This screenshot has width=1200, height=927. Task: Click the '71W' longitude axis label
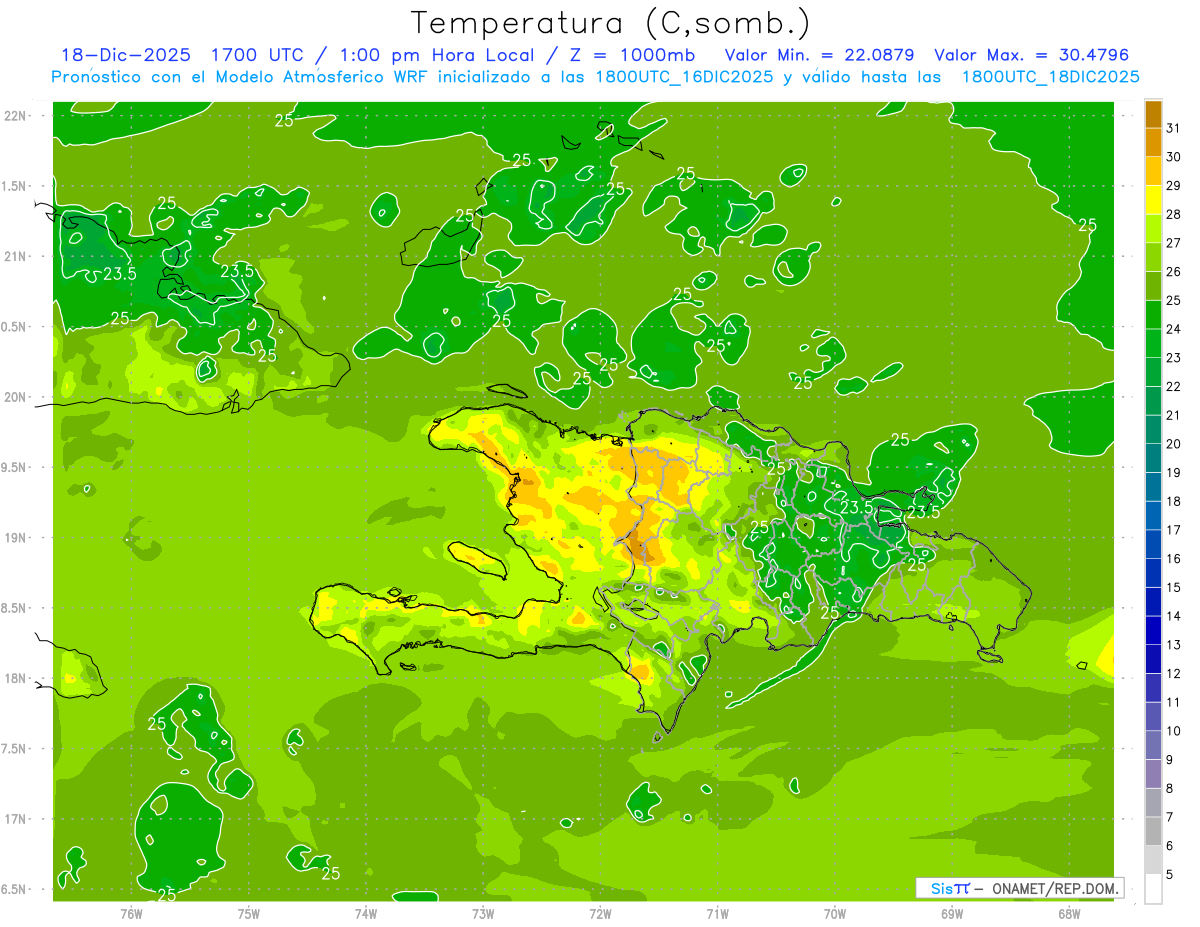pyautogui.click(x=717, y=914)
